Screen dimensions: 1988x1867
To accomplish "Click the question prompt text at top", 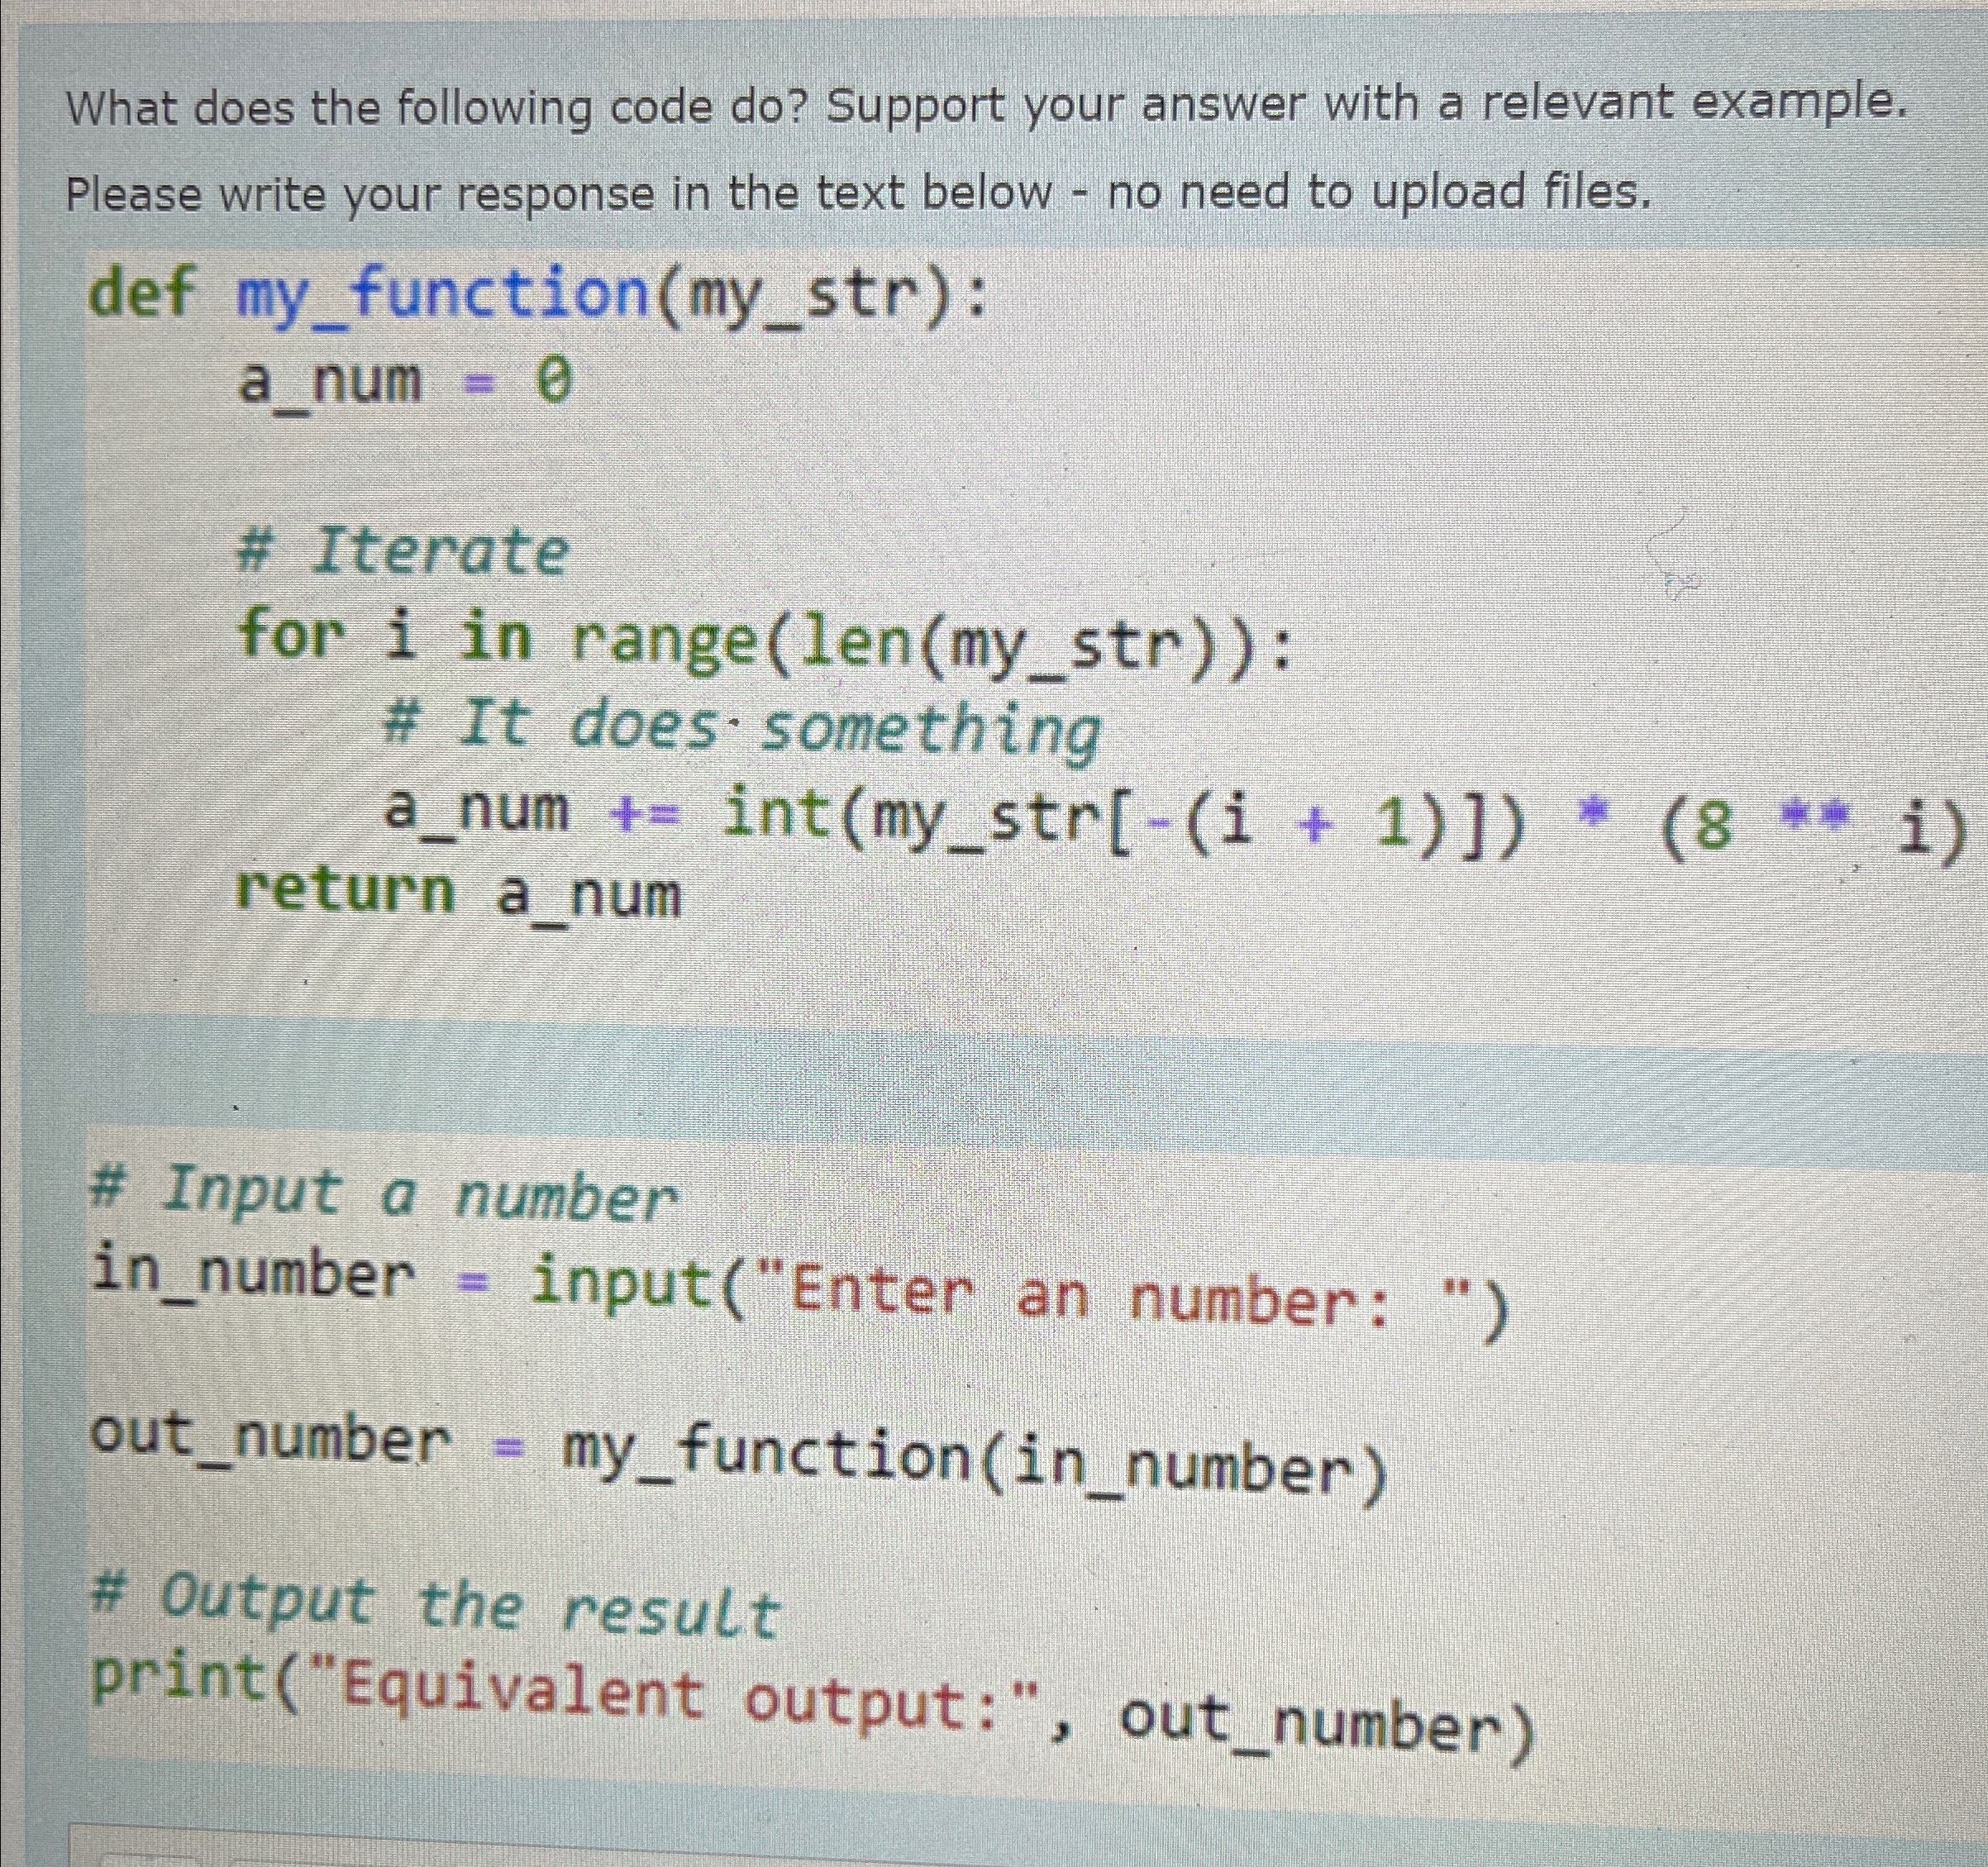I will pos(990,105).
